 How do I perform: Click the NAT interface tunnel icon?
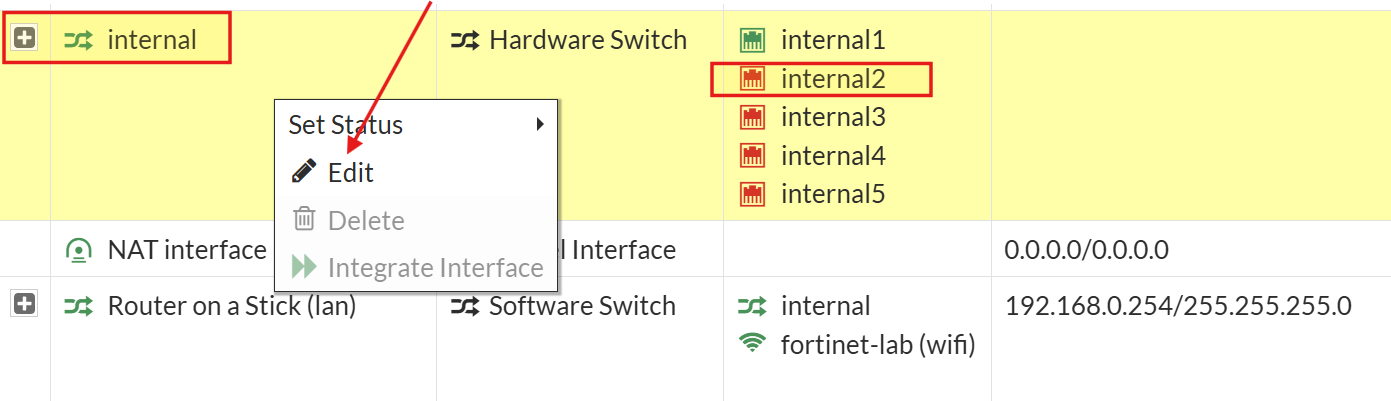point(78,250)
